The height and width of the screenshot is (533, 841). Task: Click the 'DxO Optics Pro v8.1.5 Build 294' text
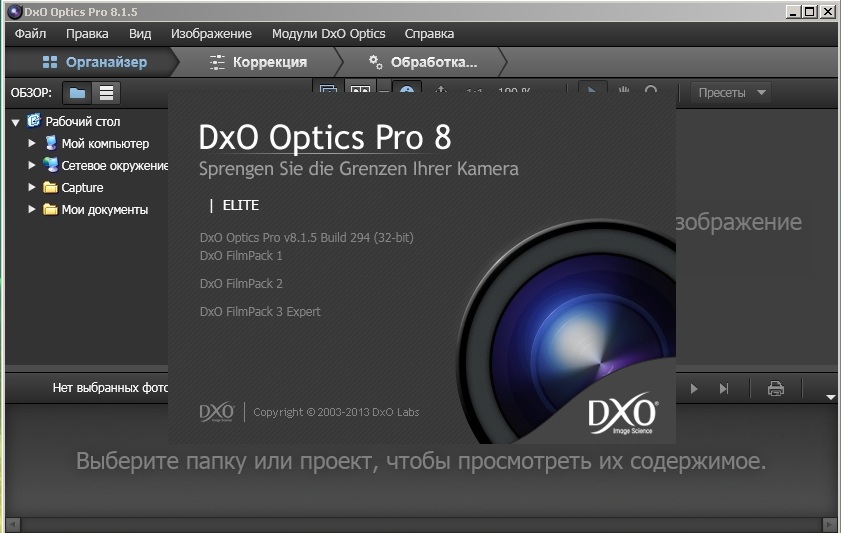pyautogui.click(x=307, y=238)
